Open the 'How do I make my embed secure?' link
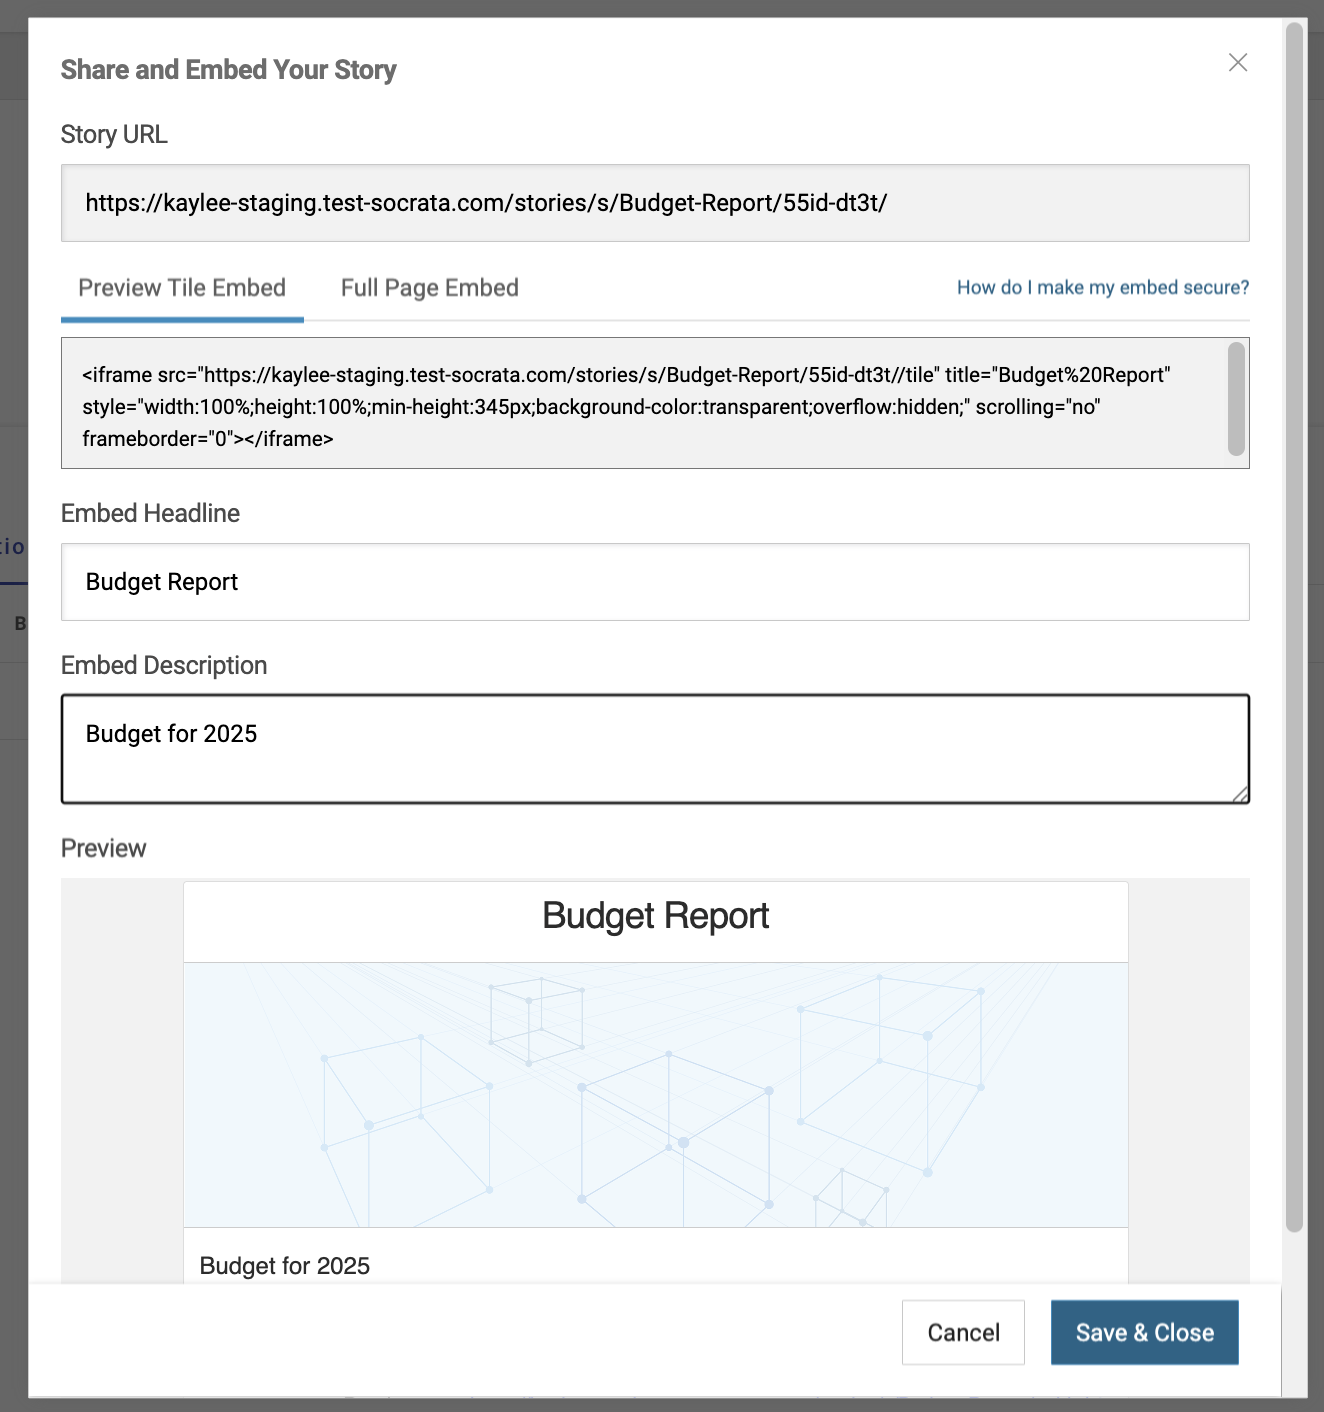The width and height of the screenshot is (1324, 1412). [x=1103, y=288]
